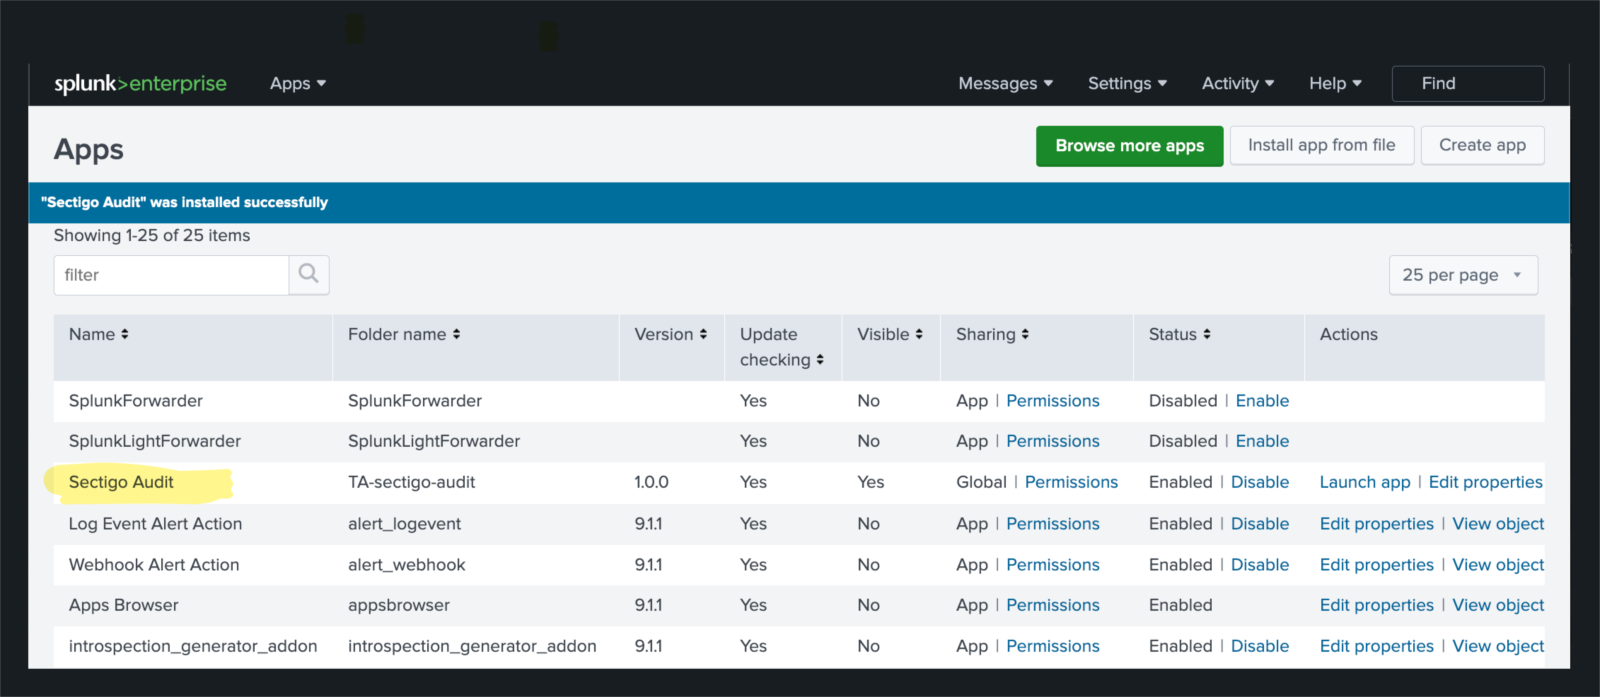Click Install app from file button
Image resolution: width=1600 pixels, height=697 pixels.
[x=1321, y=146]
